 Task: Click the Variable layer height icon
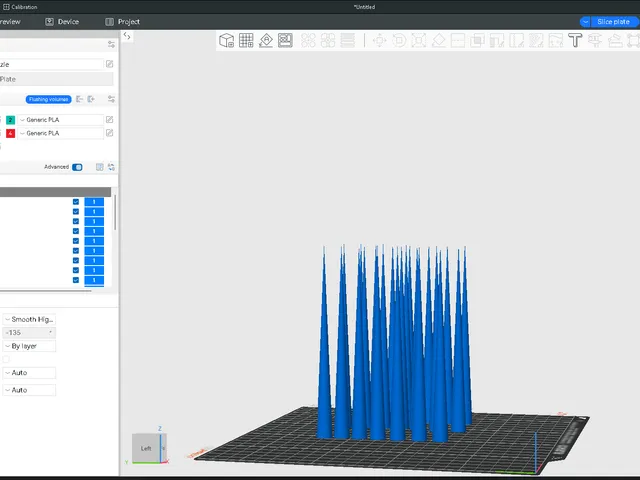click(x=347, y=40)
